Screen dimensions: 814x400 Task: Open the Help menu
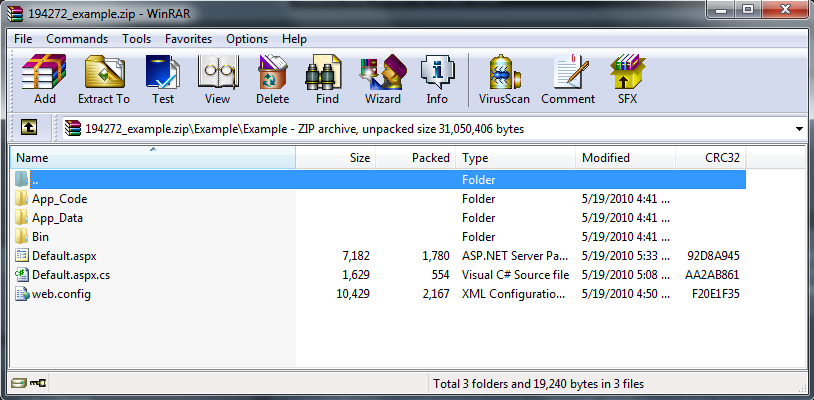coord(294,39)
